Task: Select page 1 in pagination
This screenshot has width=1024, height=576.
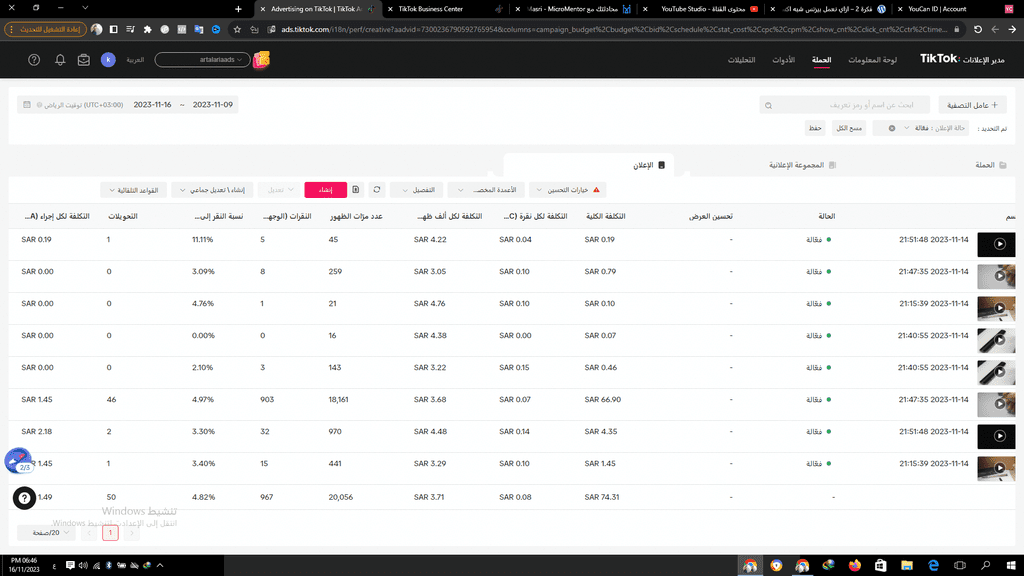Action: [x=110, y=533]
